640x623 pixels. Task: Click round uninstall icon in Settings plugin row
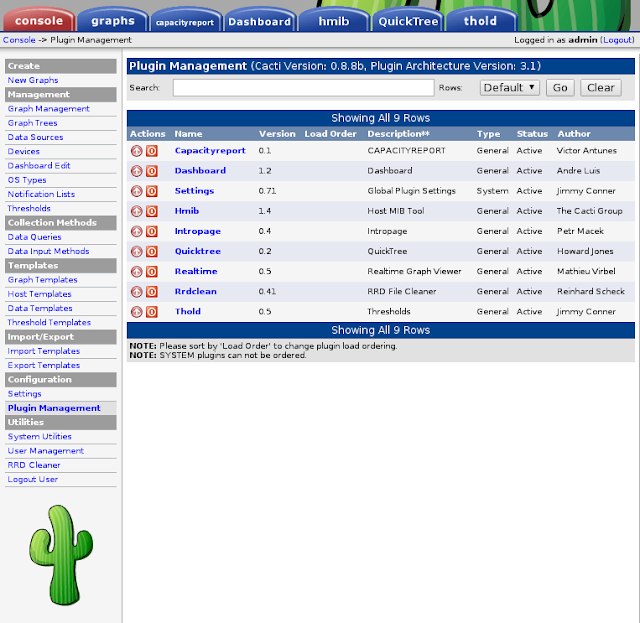136,191
